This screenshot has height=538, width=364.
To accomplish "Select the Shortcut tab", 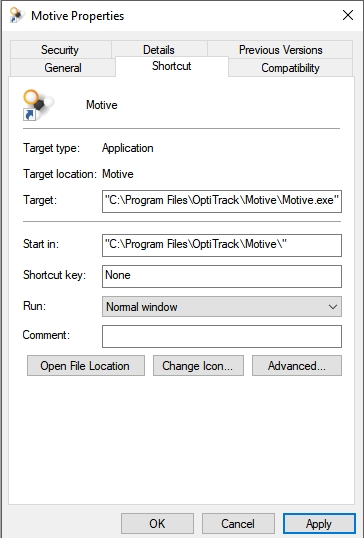I will [x=172, y=66].
